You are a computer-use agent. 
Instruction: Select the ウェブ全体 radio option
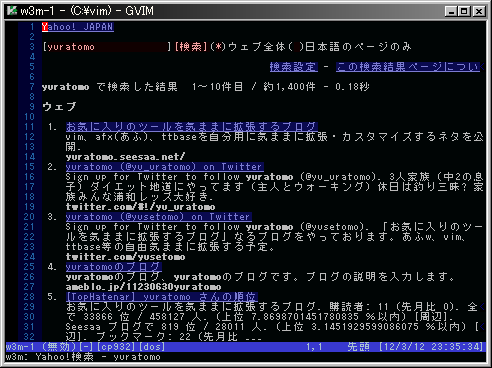[x=219, y=47]
